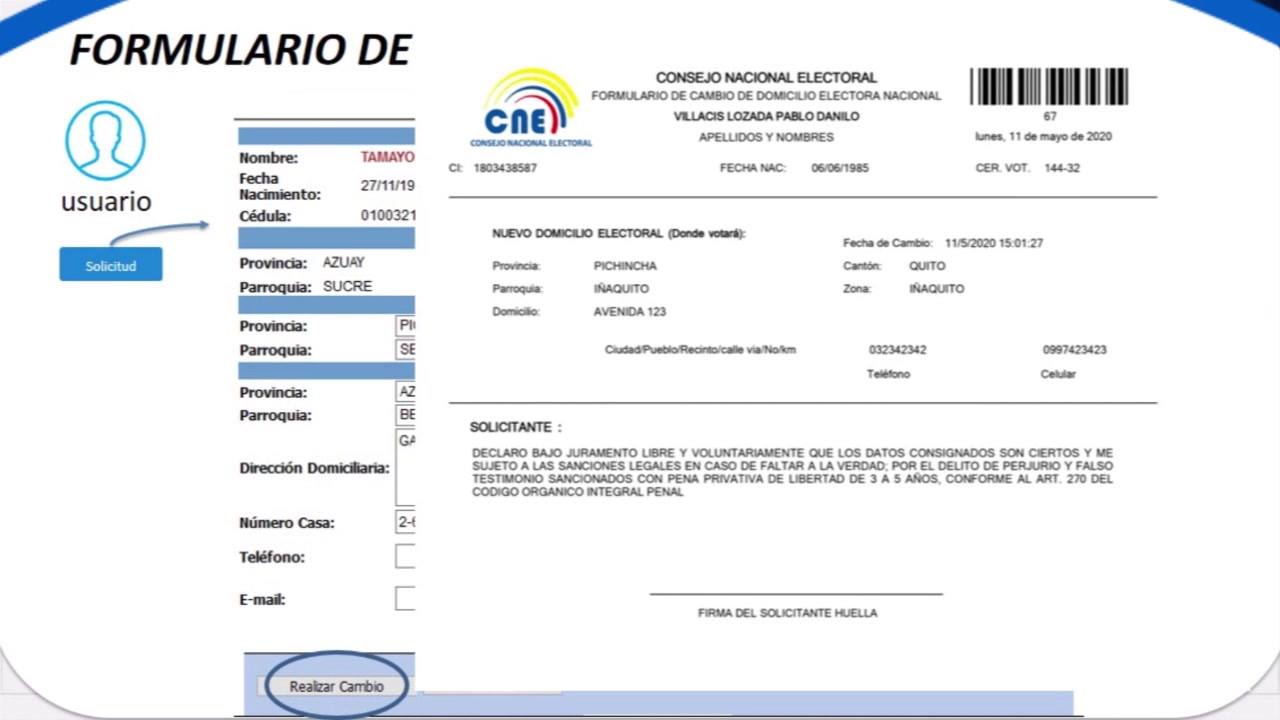Click the FIRMA DEL SOLICITANTE HUELLA label

tap(788, 613)
